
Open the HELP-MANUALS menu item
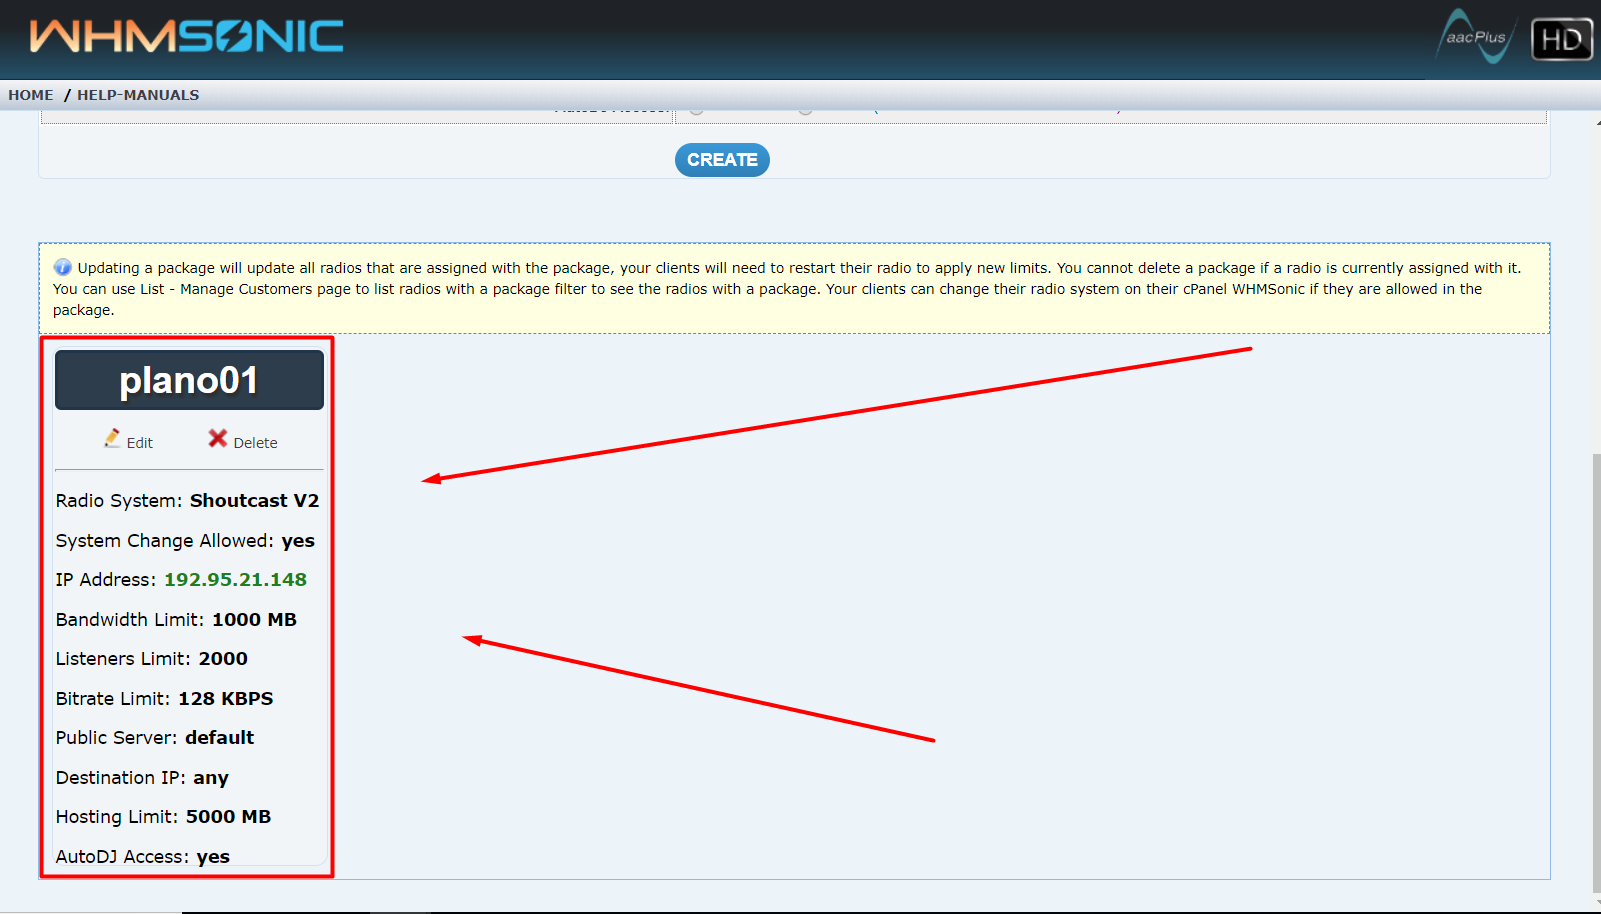[x=138, y=95]
